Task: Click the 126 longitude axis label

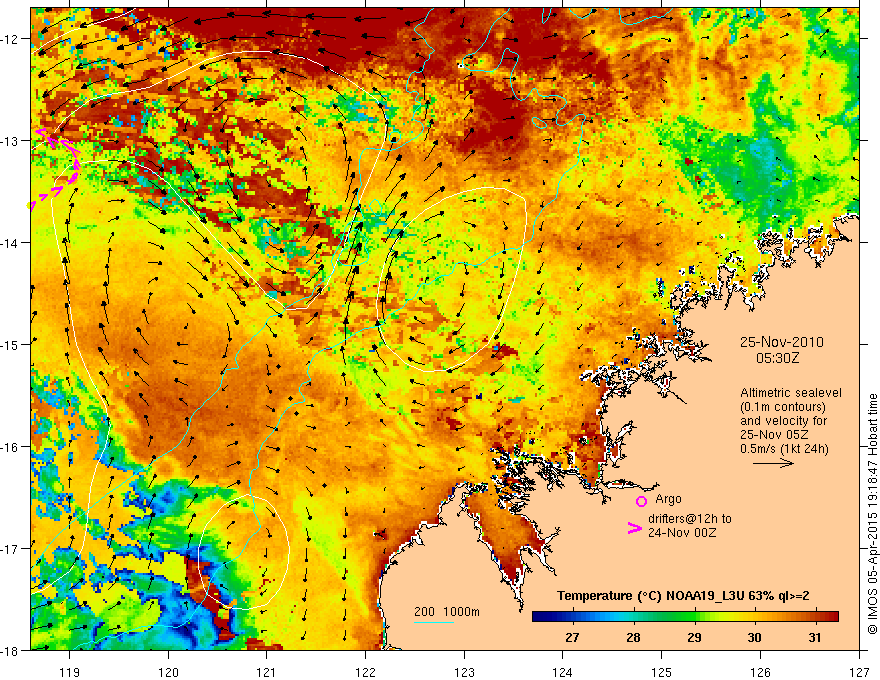Action: tap(760, 672)
